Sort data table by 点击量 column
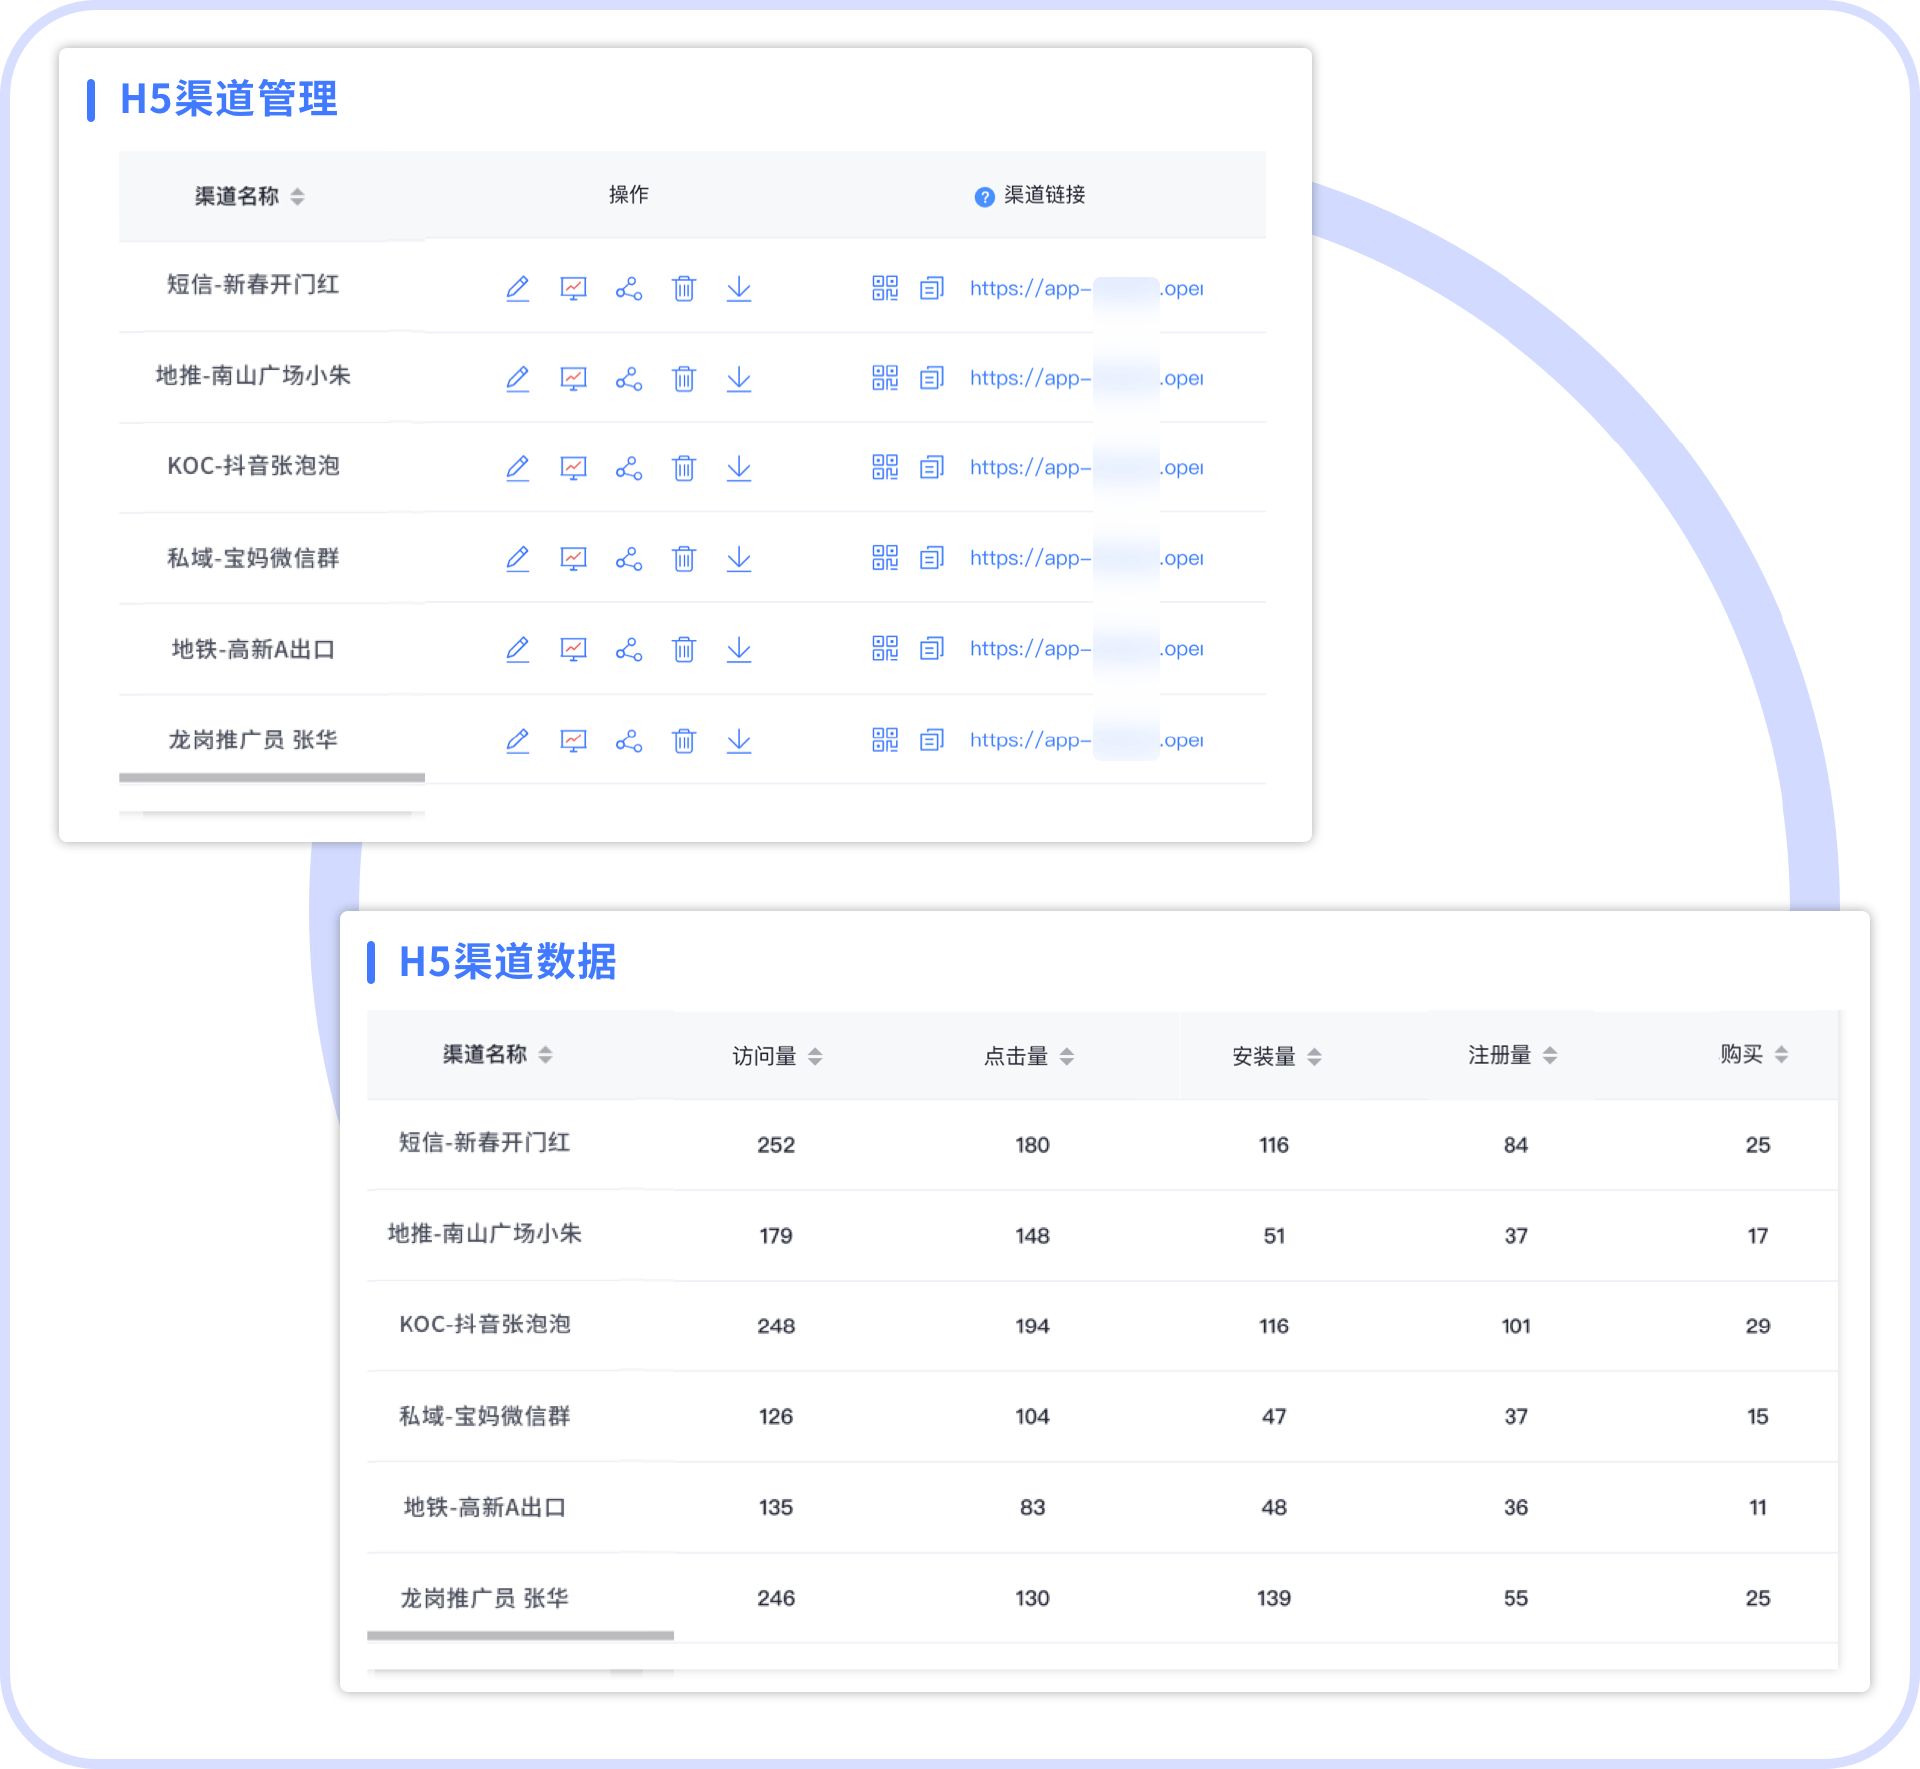The height and width of the screenshot is (1769, 1920). 1067,1056
